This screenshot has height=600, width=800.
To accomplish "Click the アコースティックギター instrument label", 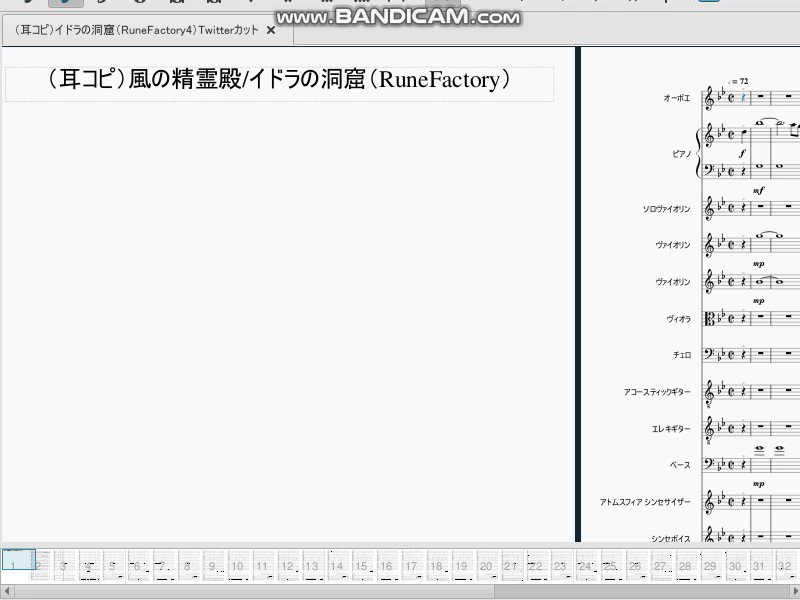I will point(657,392).
